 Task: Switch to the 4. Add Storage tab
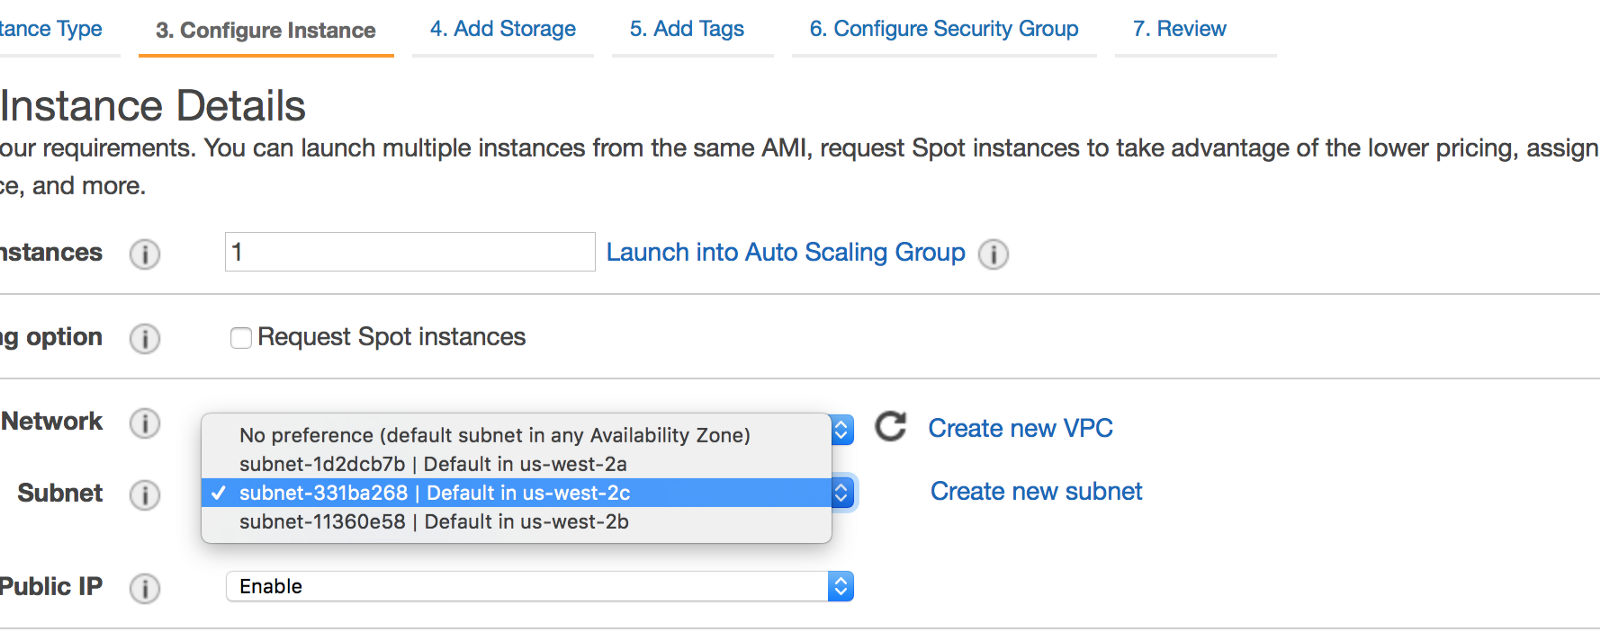pos(503,29)
